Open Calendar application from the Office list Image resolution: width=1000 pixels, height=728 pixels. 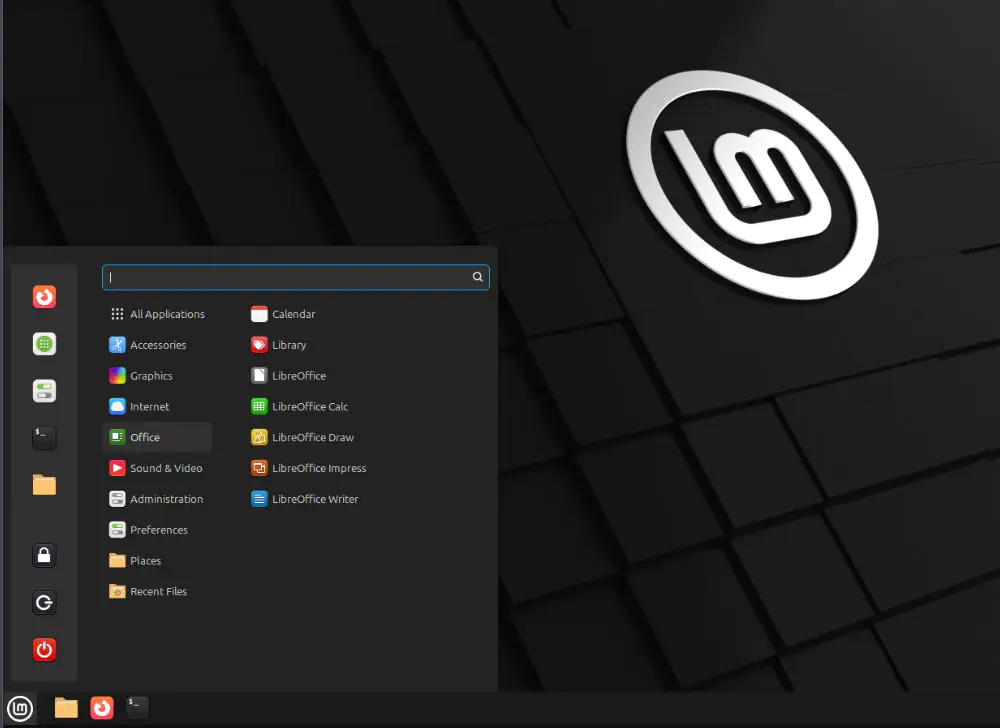[293, 314]
